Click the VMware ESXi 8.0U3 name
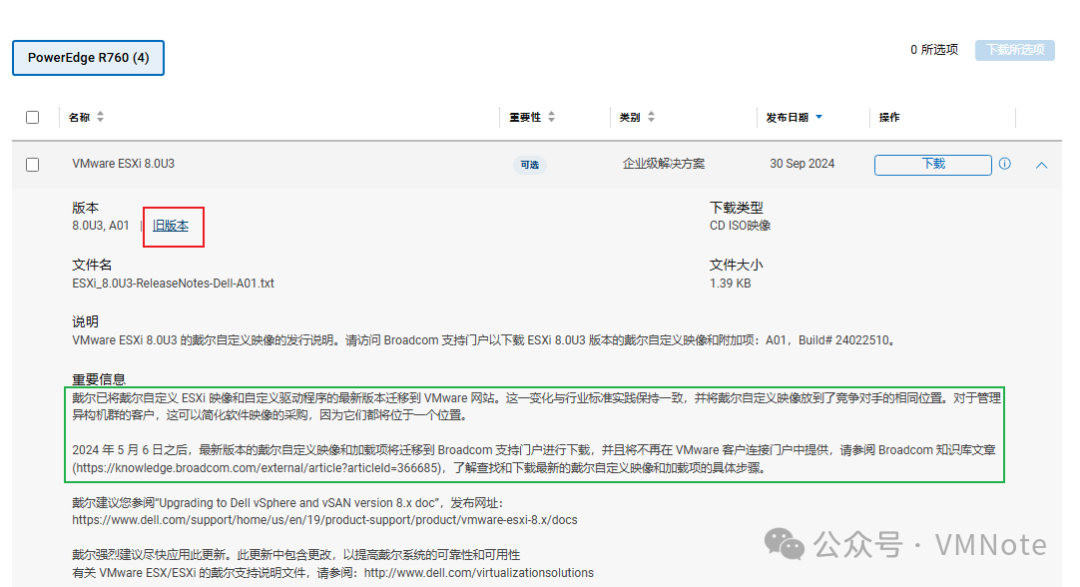 point(123,164)
